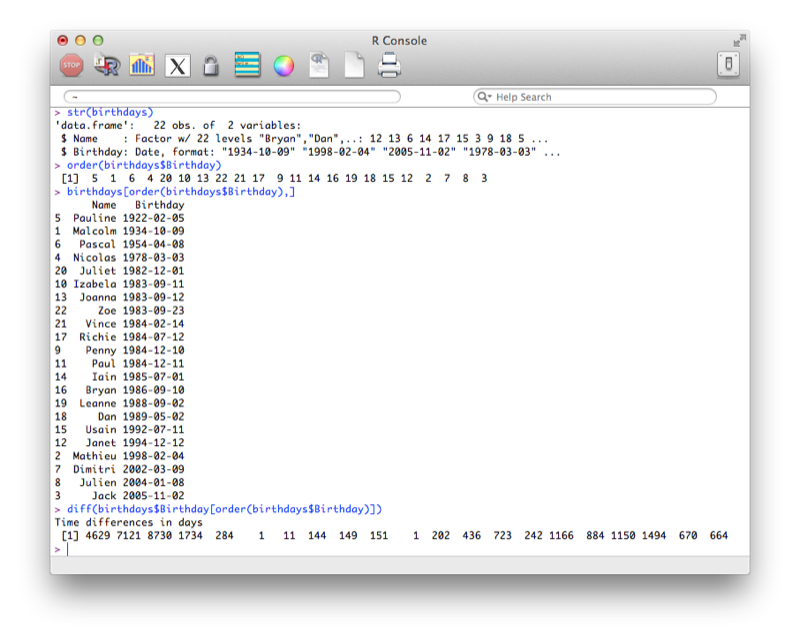Click the row for Pascal 1954-04-08
The width and height of the screenshot is (800, 644).
(119, 244)
